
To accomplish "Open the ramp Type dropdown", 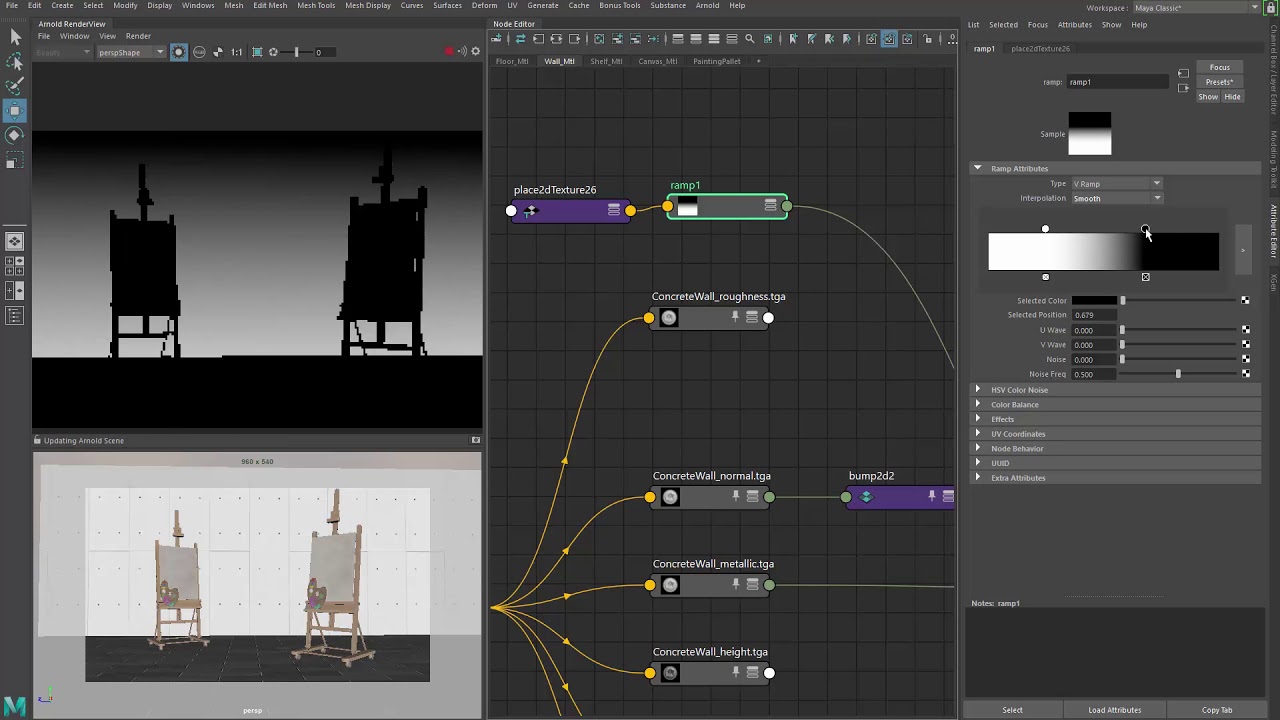I will point(1117,184).
